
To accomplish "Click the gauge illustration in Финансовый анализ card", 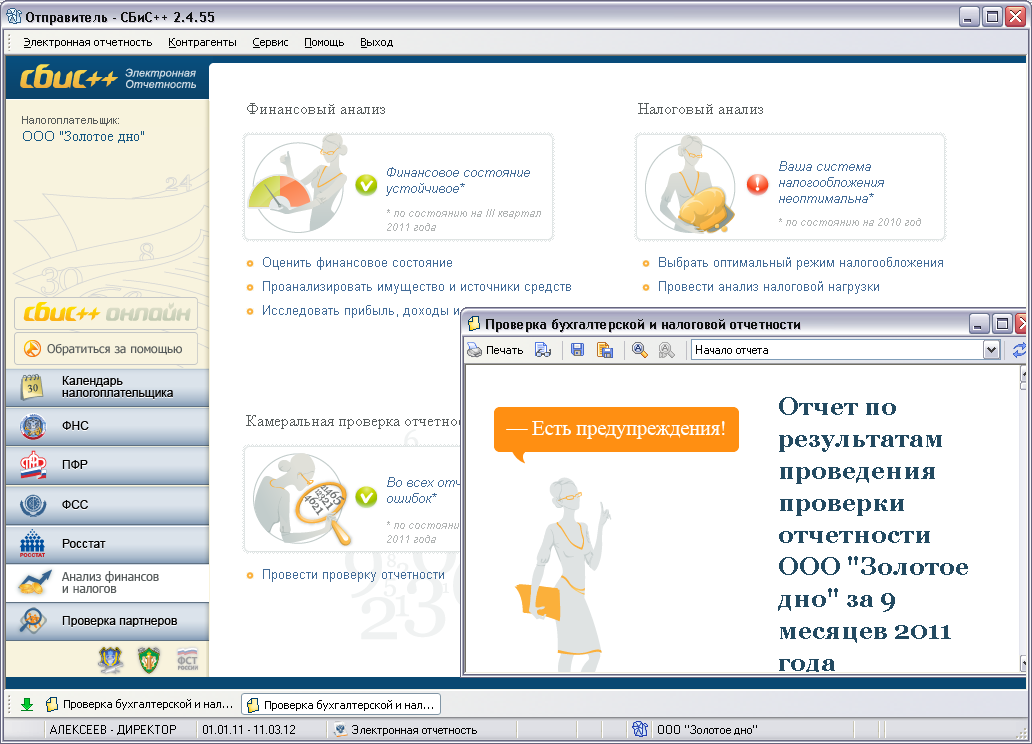I will click(x=297, y=186).
